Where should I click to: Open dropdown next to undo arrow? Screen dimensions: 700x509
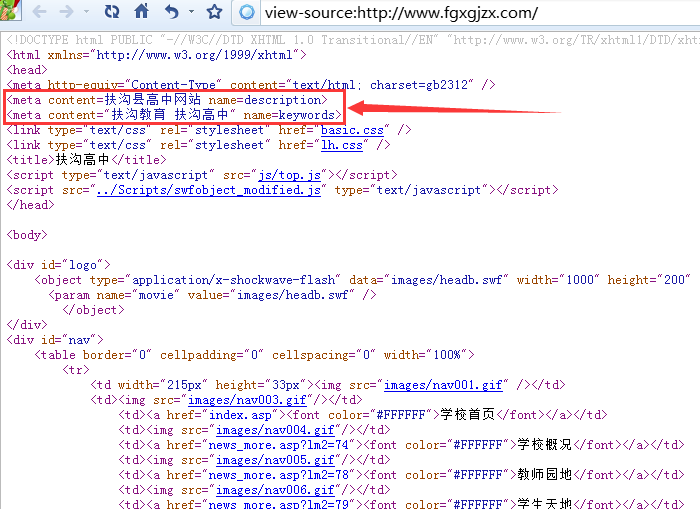192,12
